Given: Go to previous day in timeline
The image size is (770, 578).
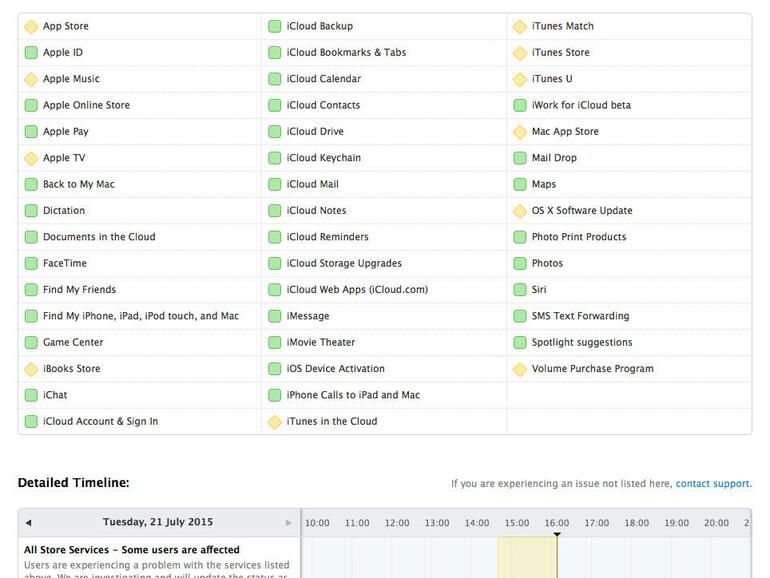Looking at the screenshot, I should point(28,523).
